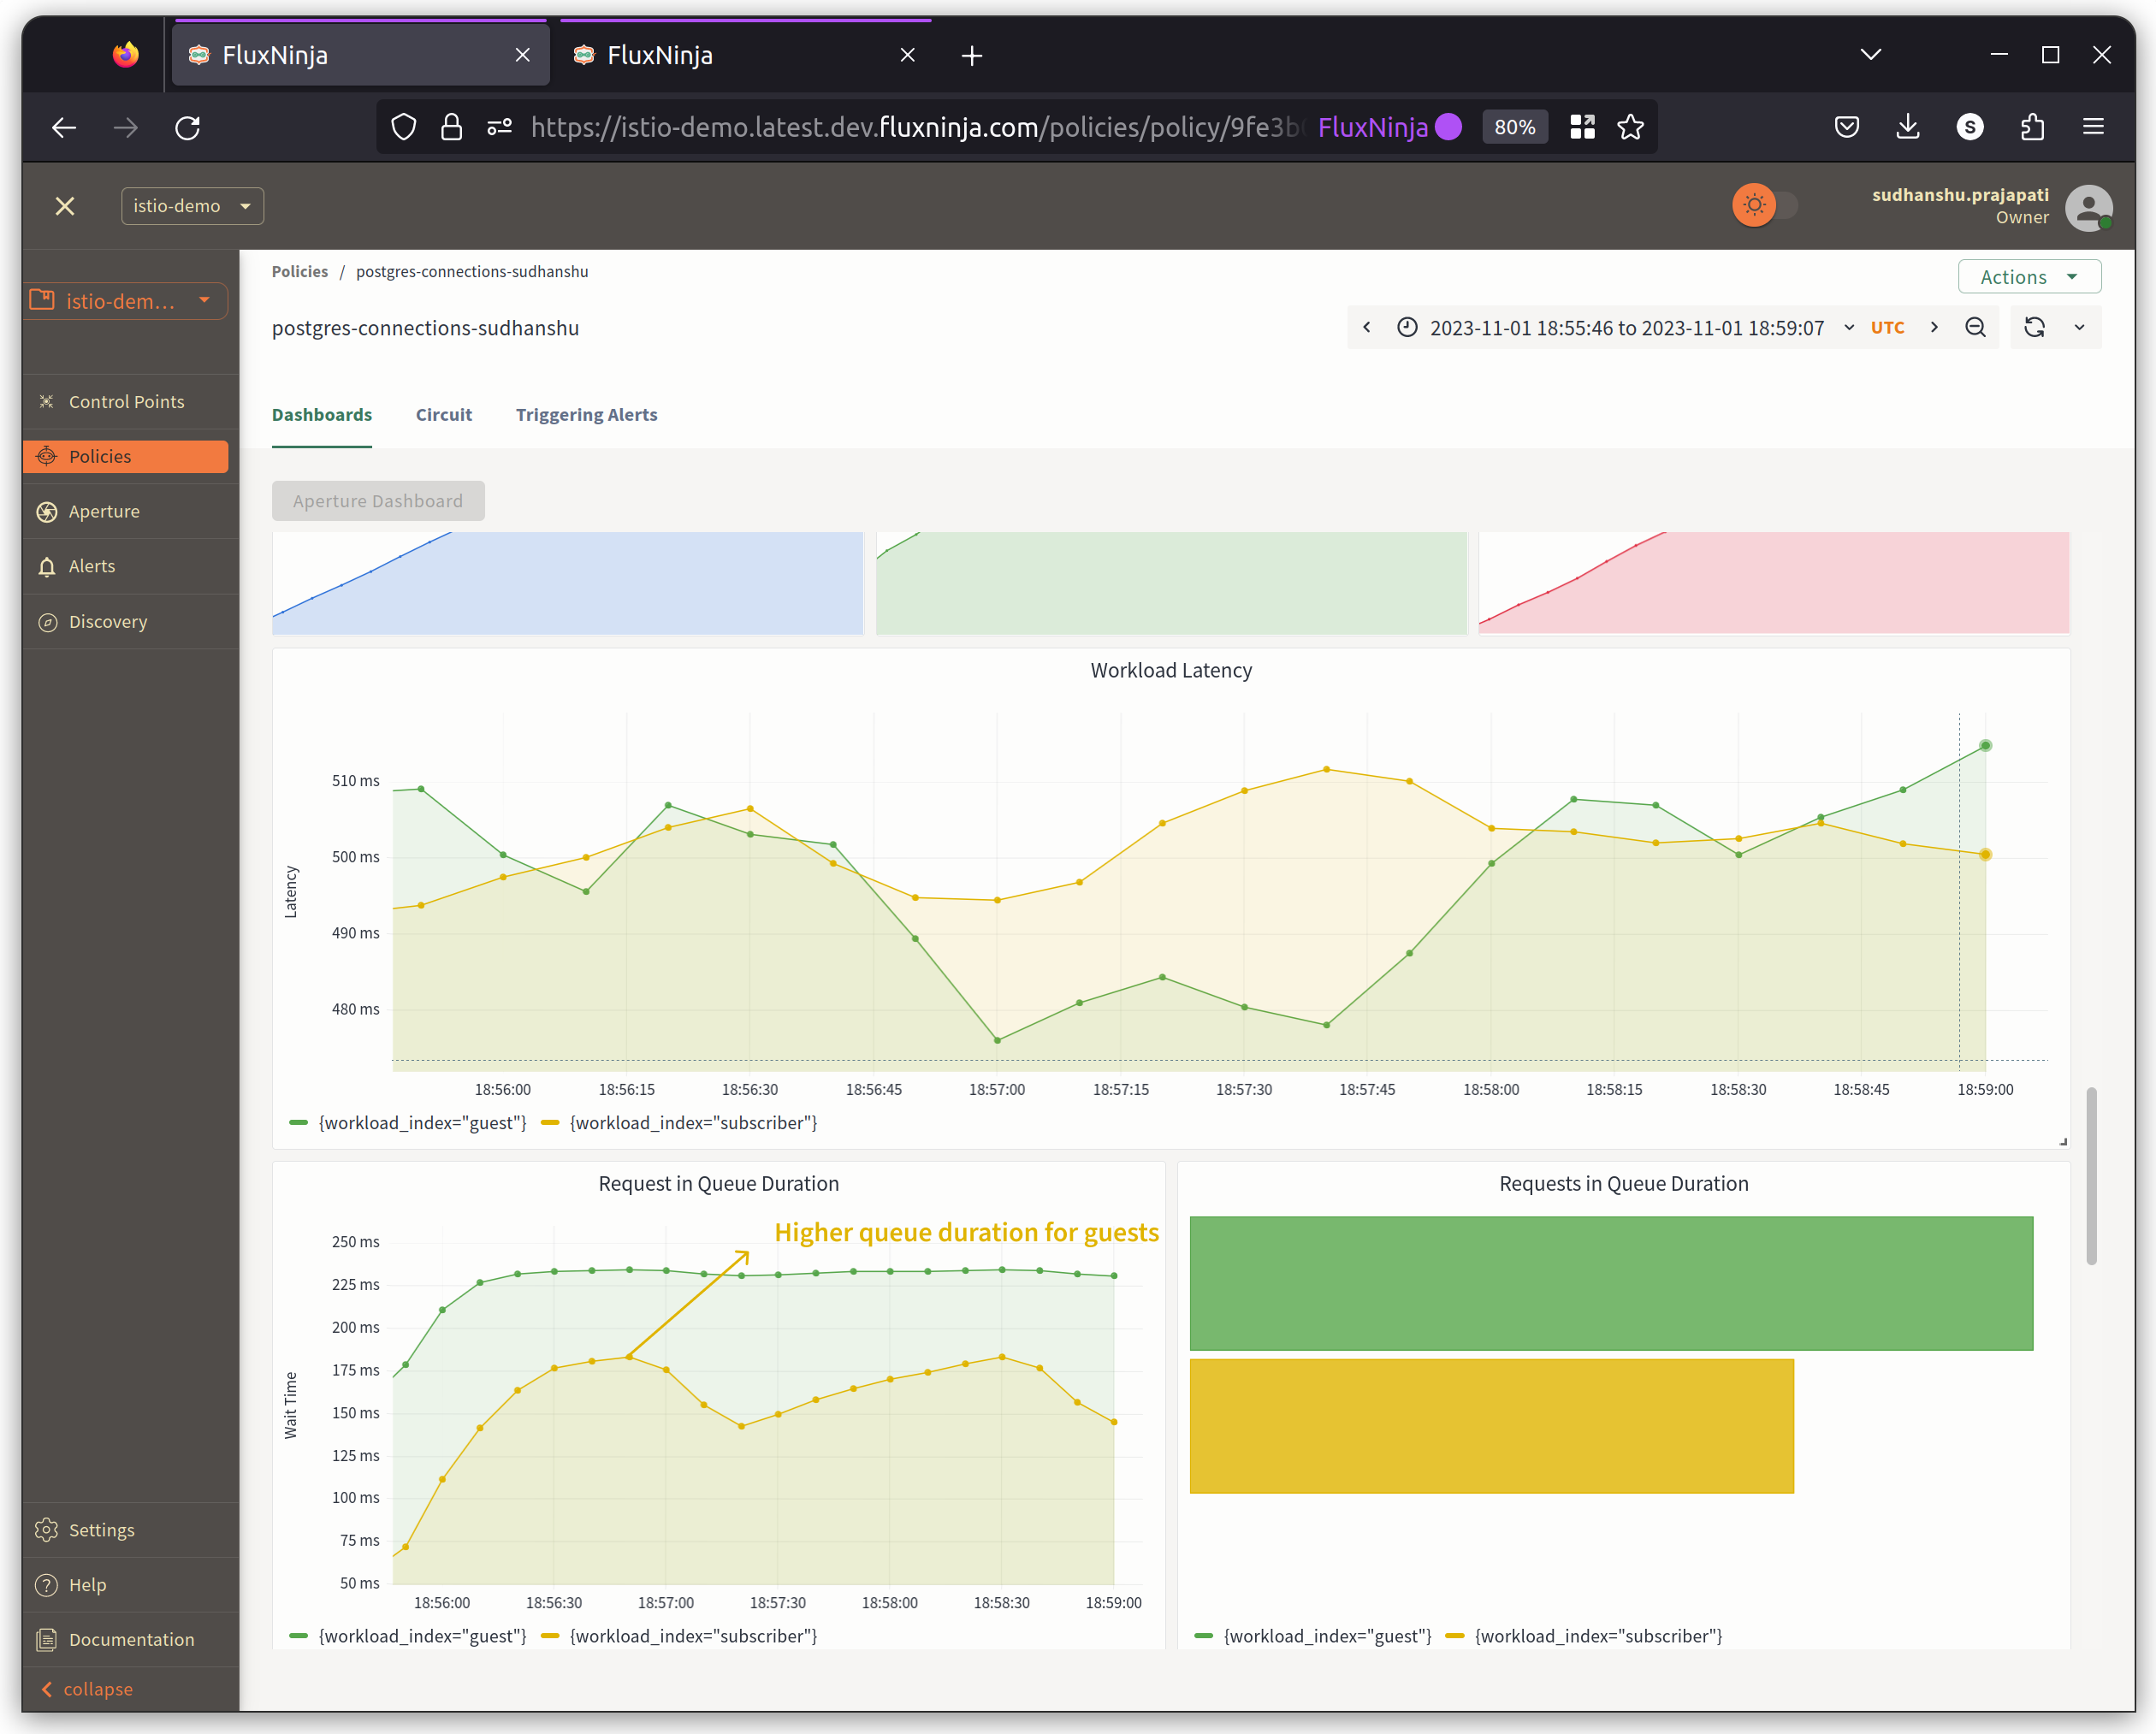Open the tracking protection shield icon
The image size is (2156, 1734).
tap(404, 127)
